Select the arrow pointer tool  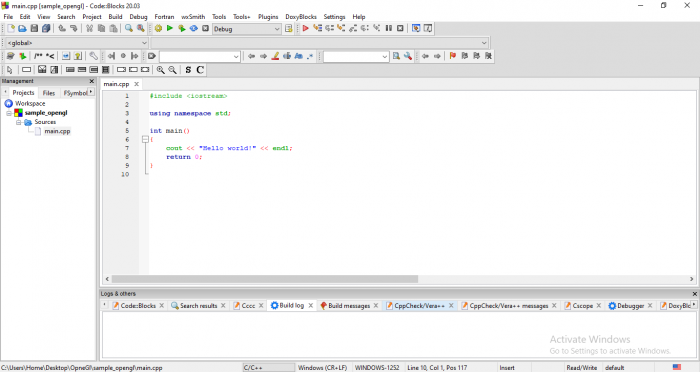(x=9, y=70)
